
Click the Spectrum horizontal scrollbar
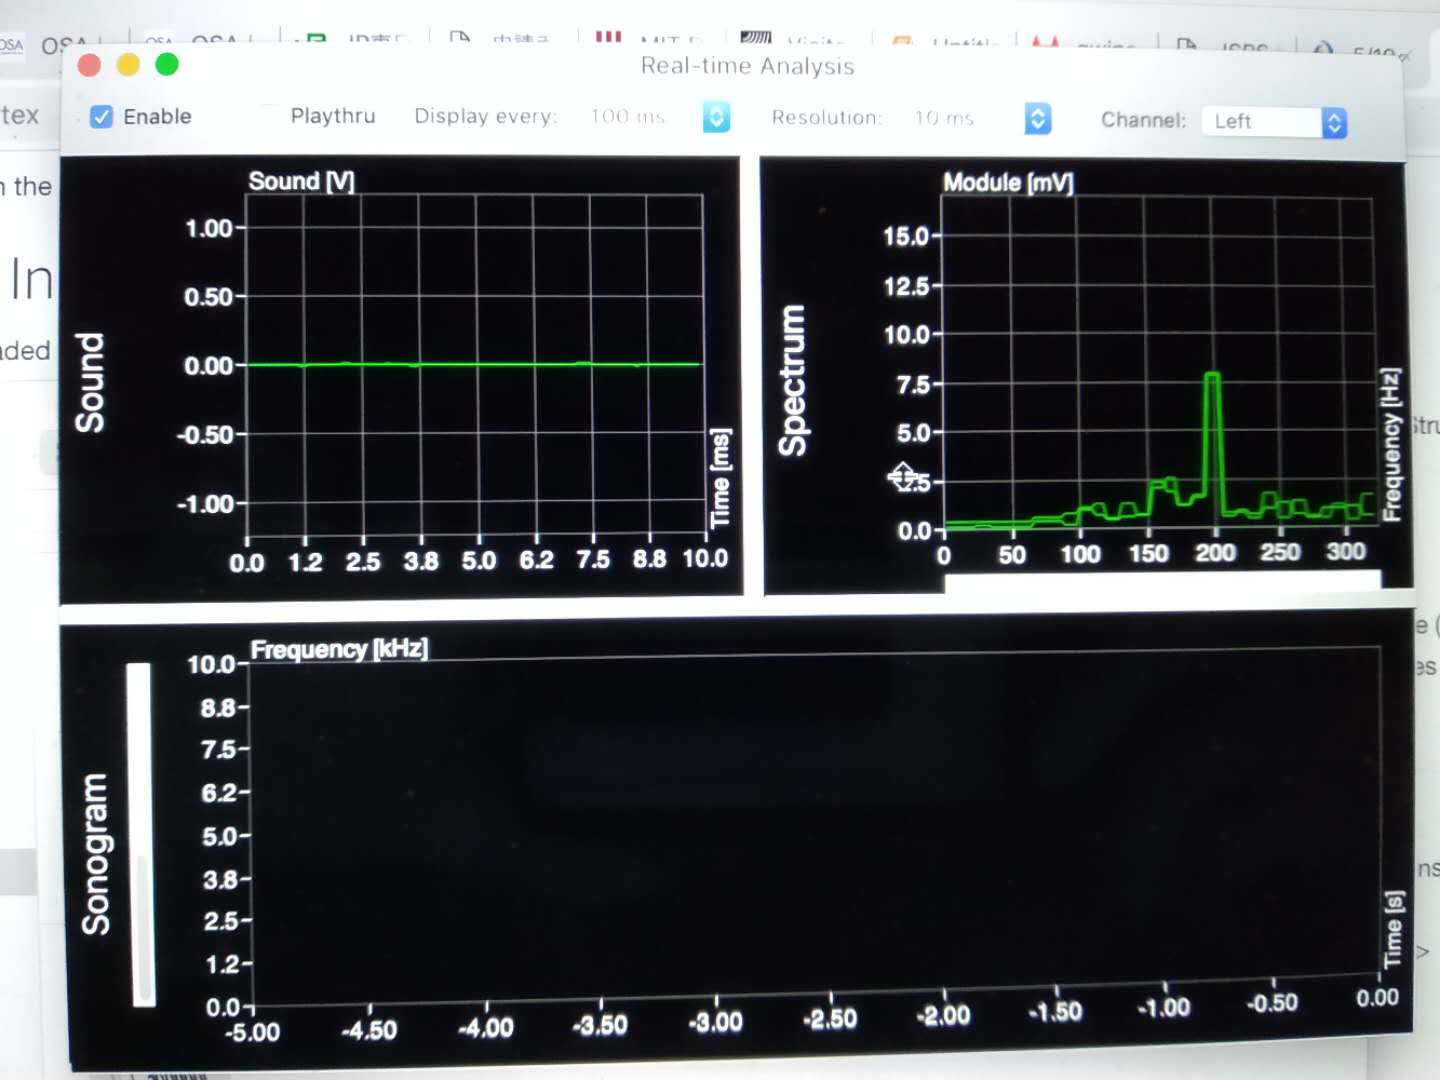1162,581
